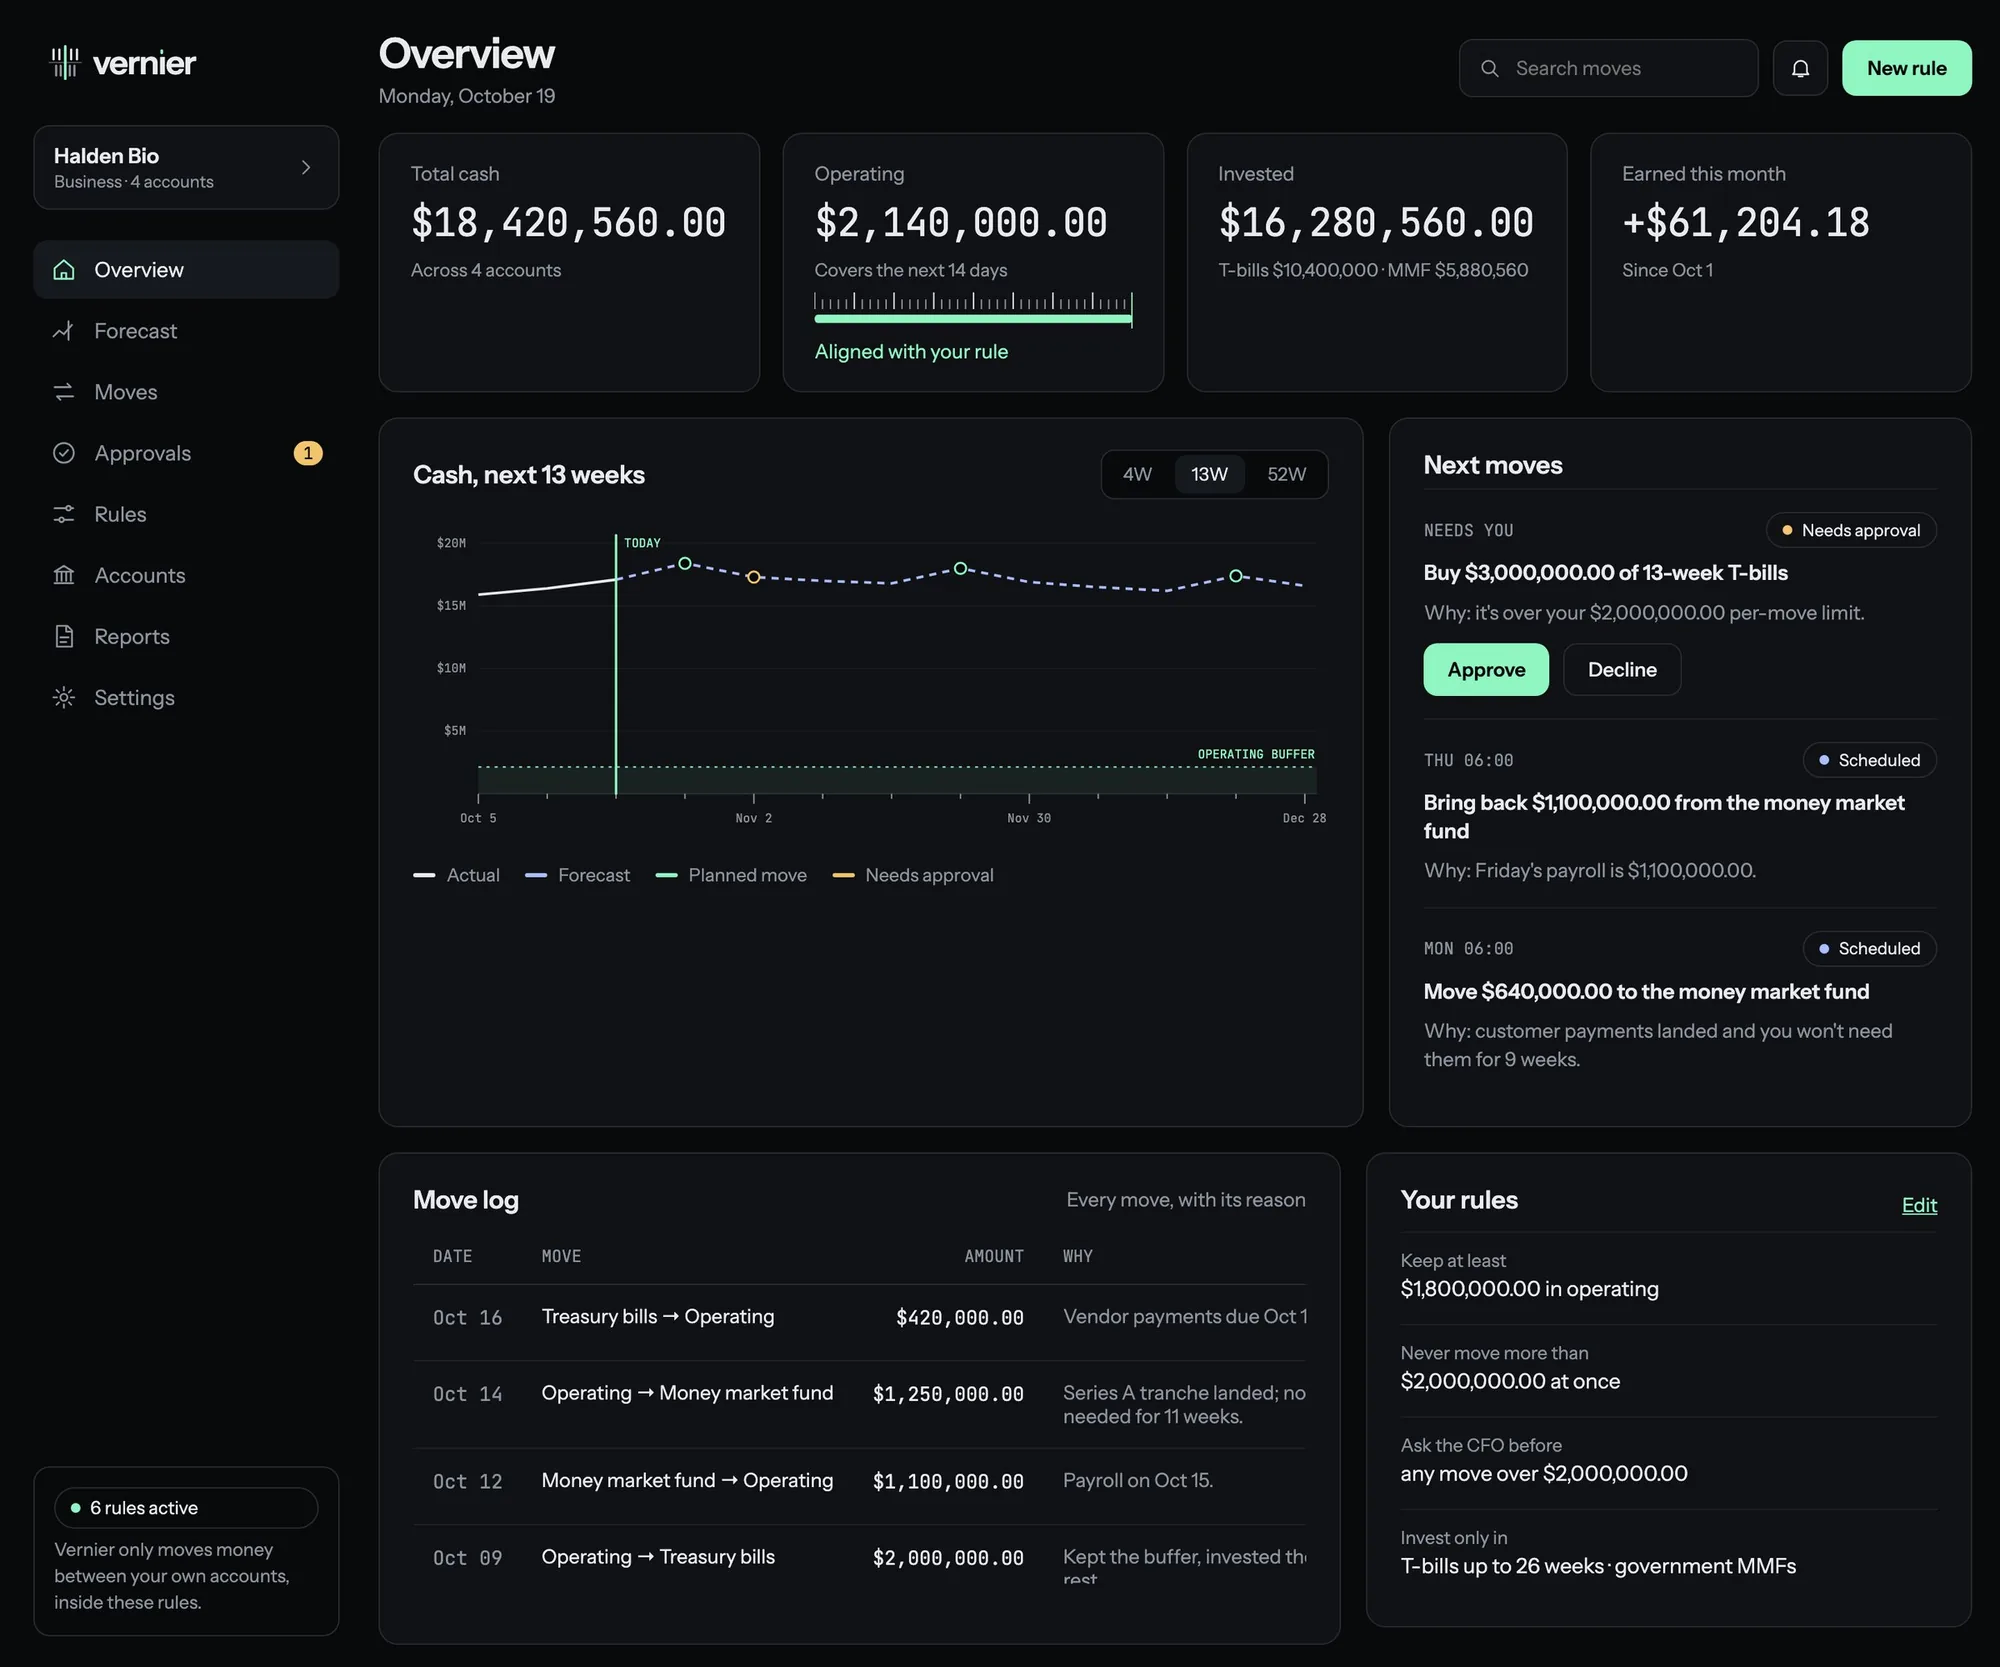This screenshot has height=1667, width=2000.
Task: Switch chart range to 4W
Action: pos(1137,474)
